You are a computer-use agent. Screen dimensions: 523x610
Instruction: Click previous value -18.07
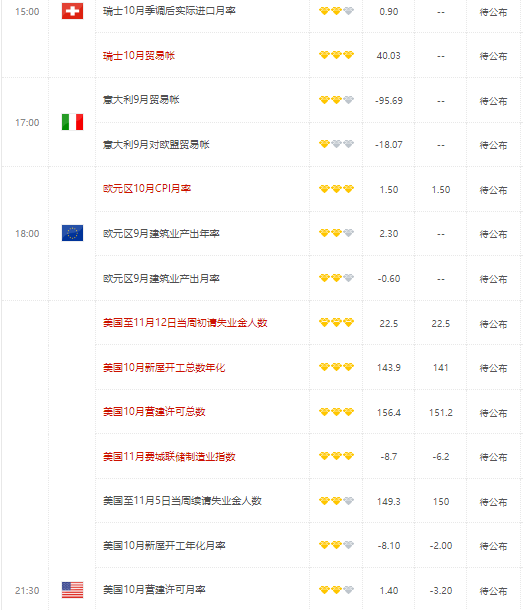tap(388, 145)
